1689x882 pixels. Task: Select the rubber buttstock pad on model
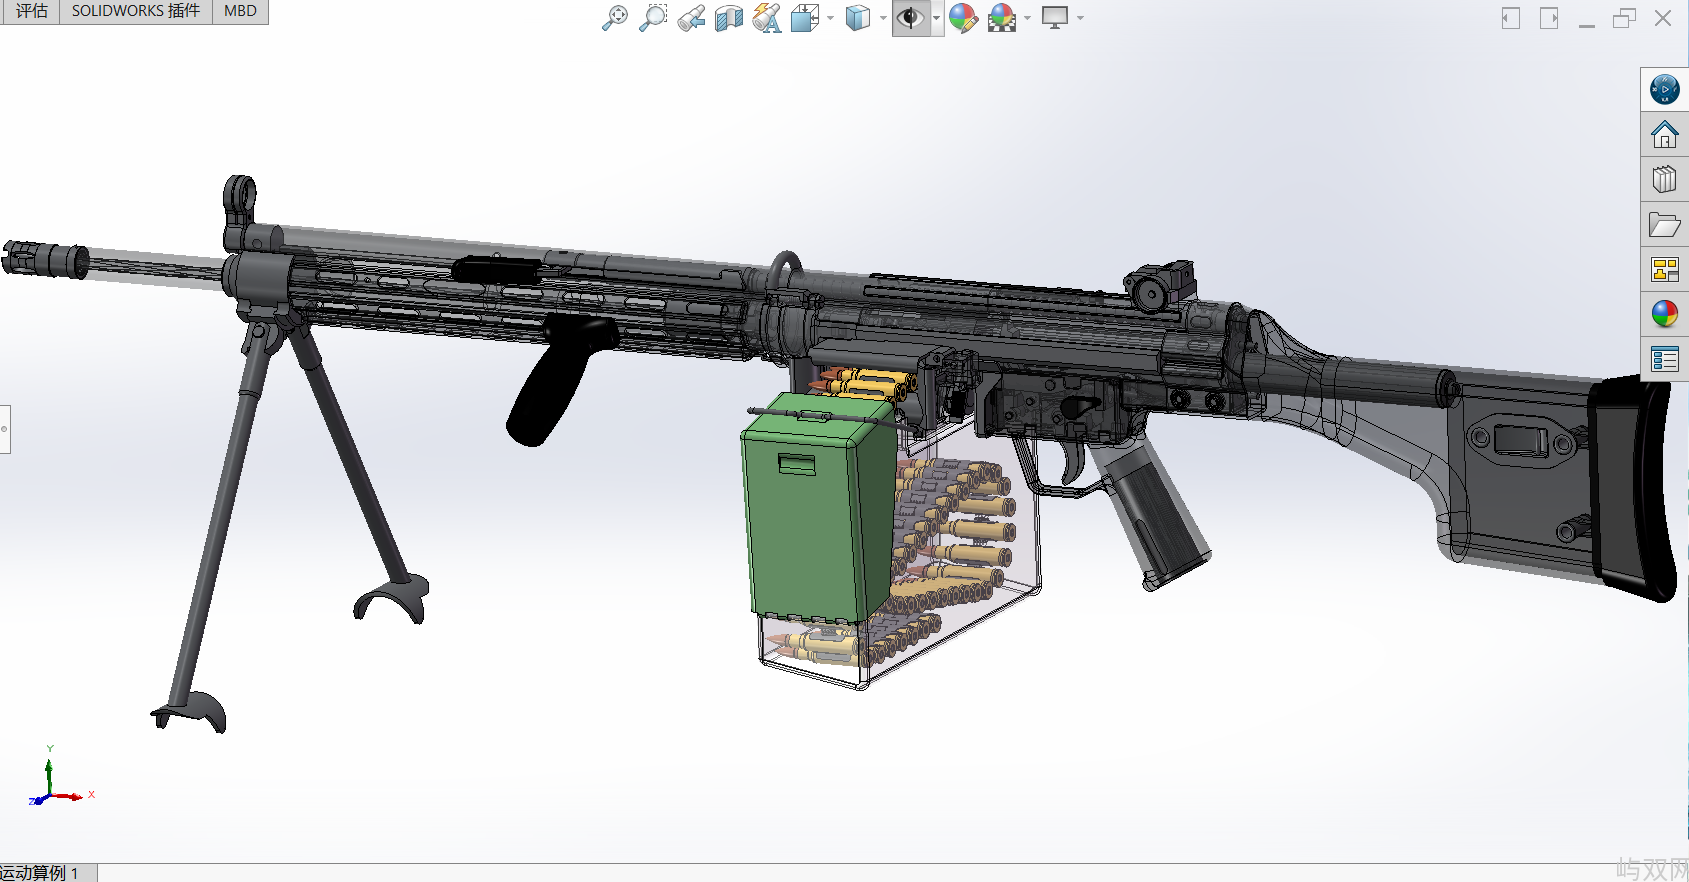click(x=1633, y=488)
